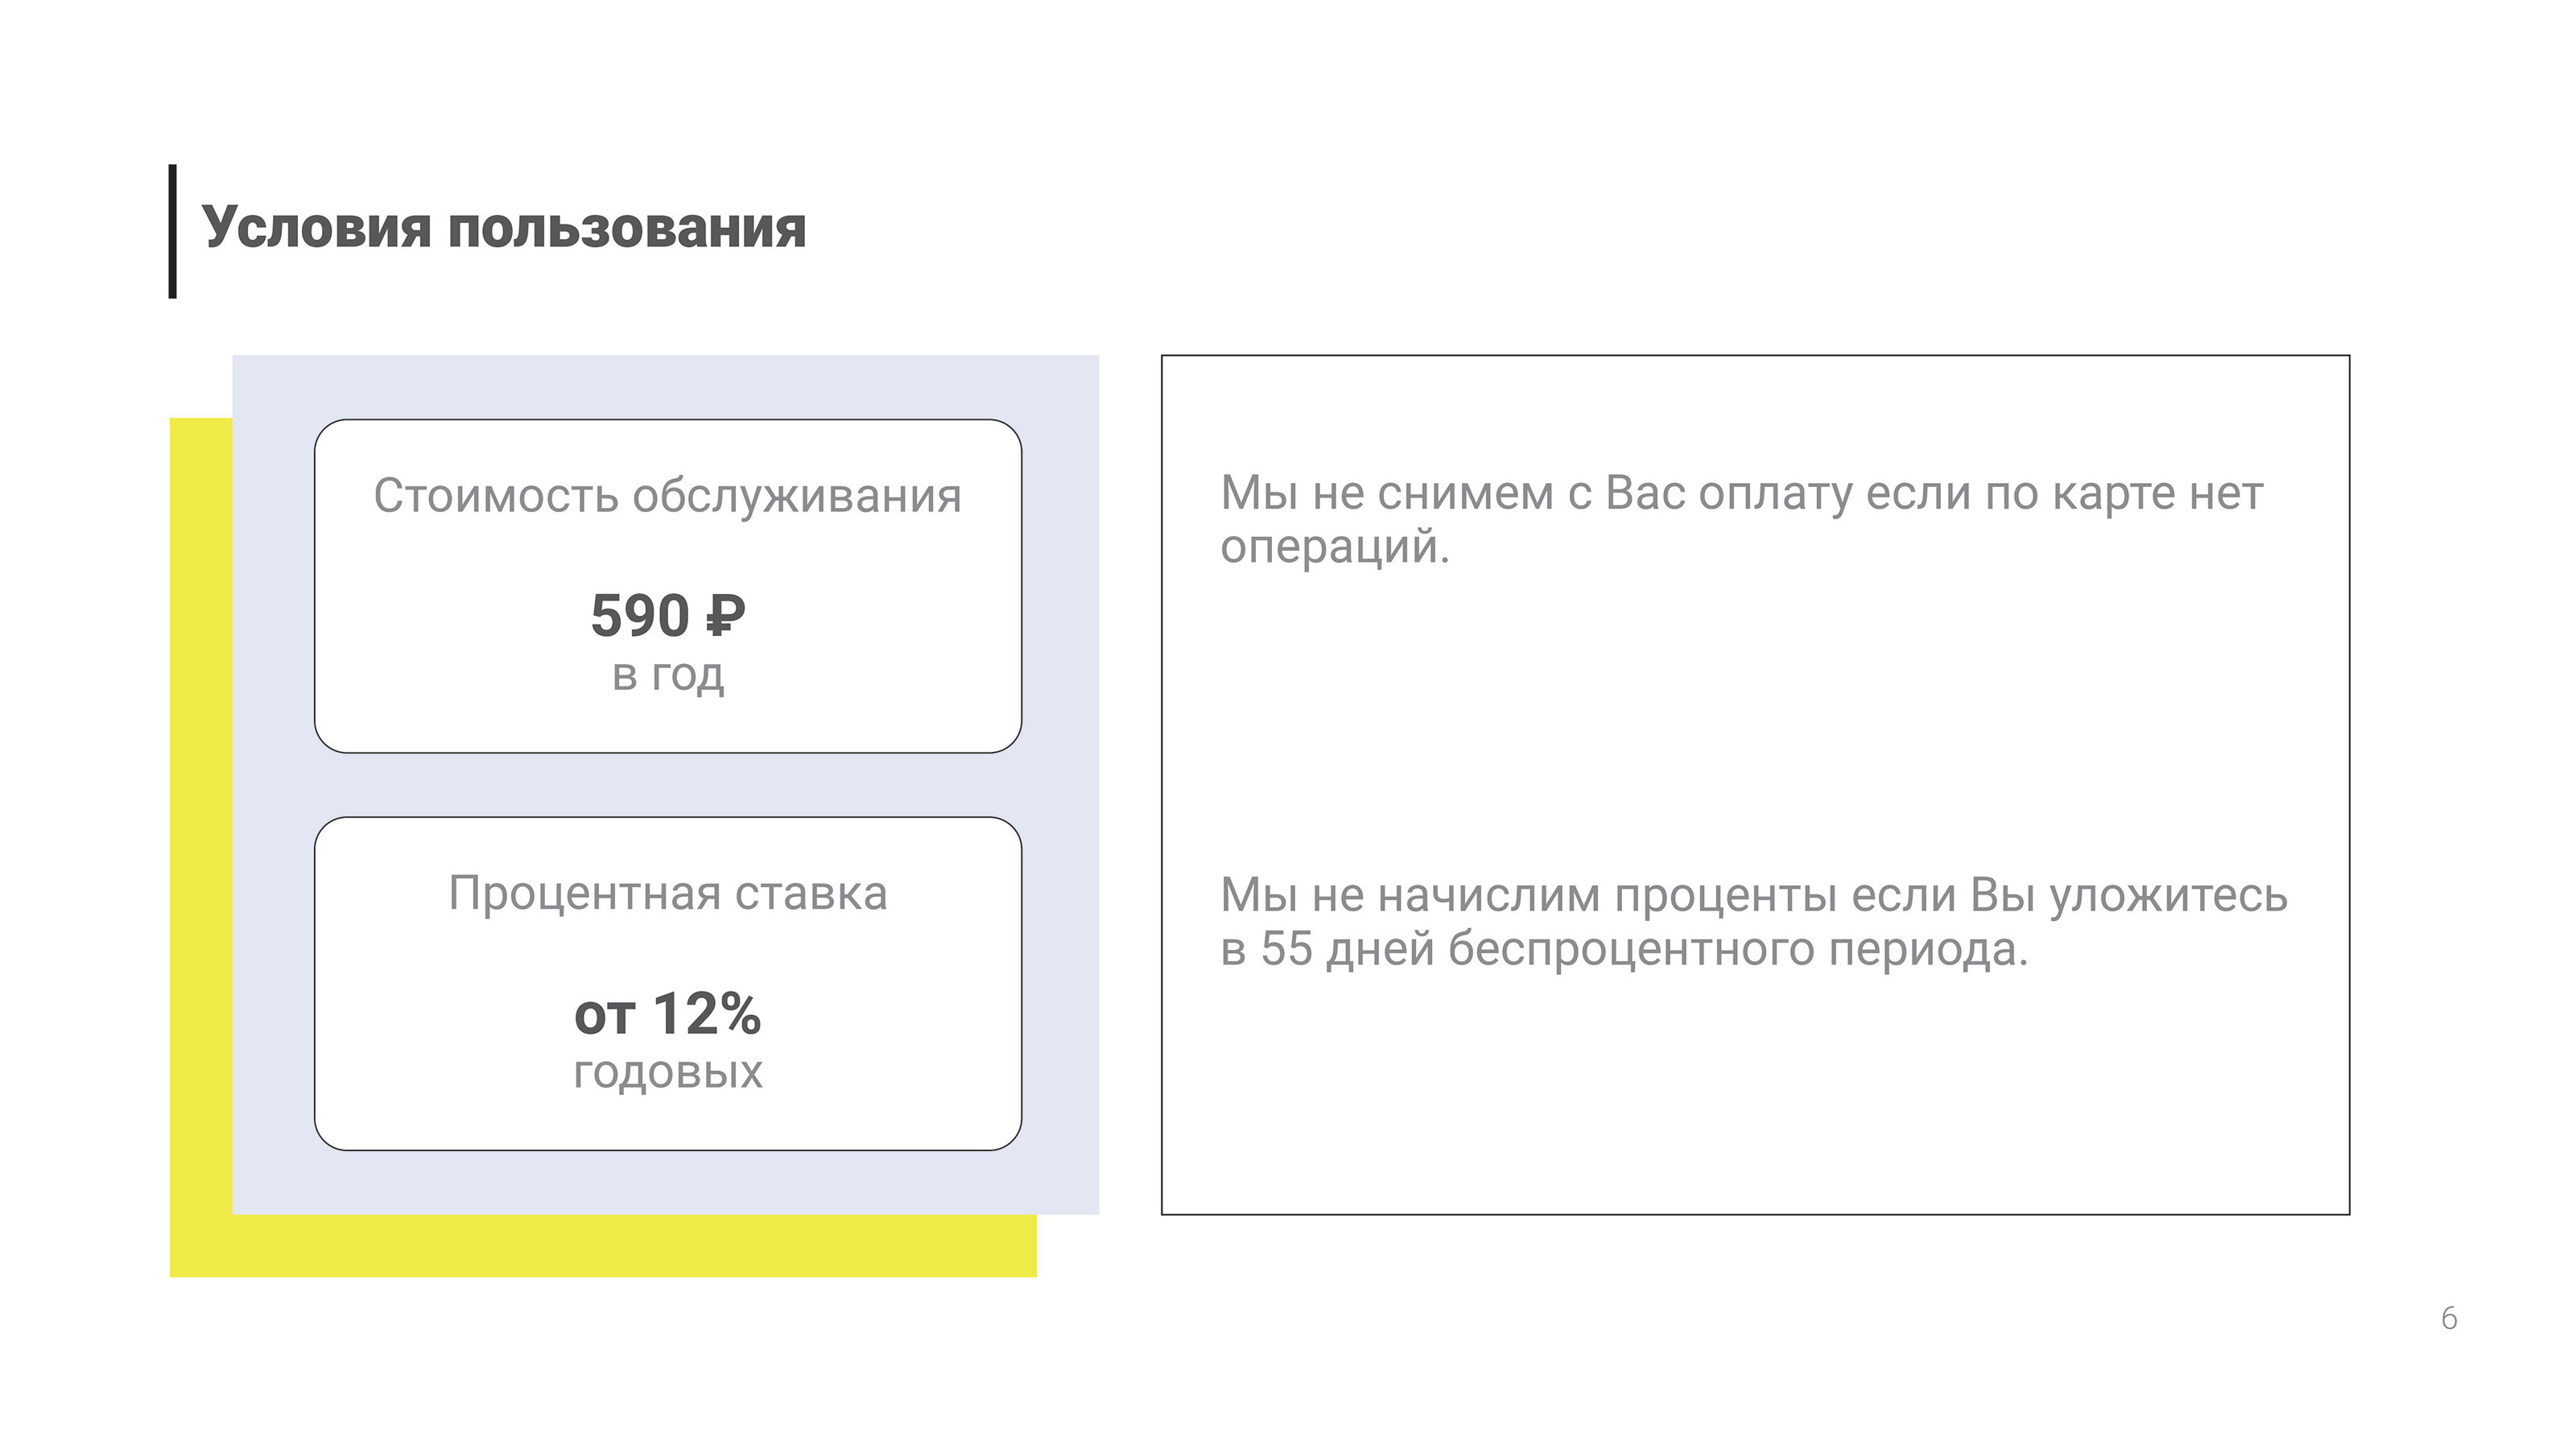Click the "в год" caption
The width and height of the screenshot is (2576, 1449).
click(x=668, y=676)
